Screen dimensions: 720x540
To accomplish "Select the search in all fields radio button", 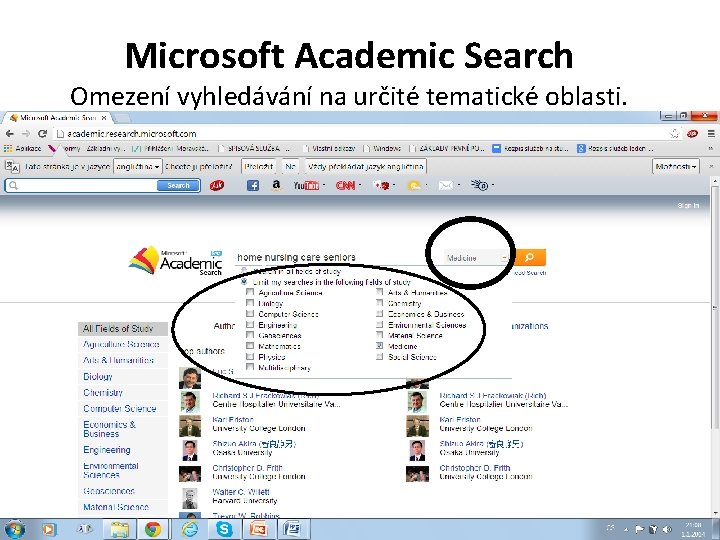I will coord(244,271).
